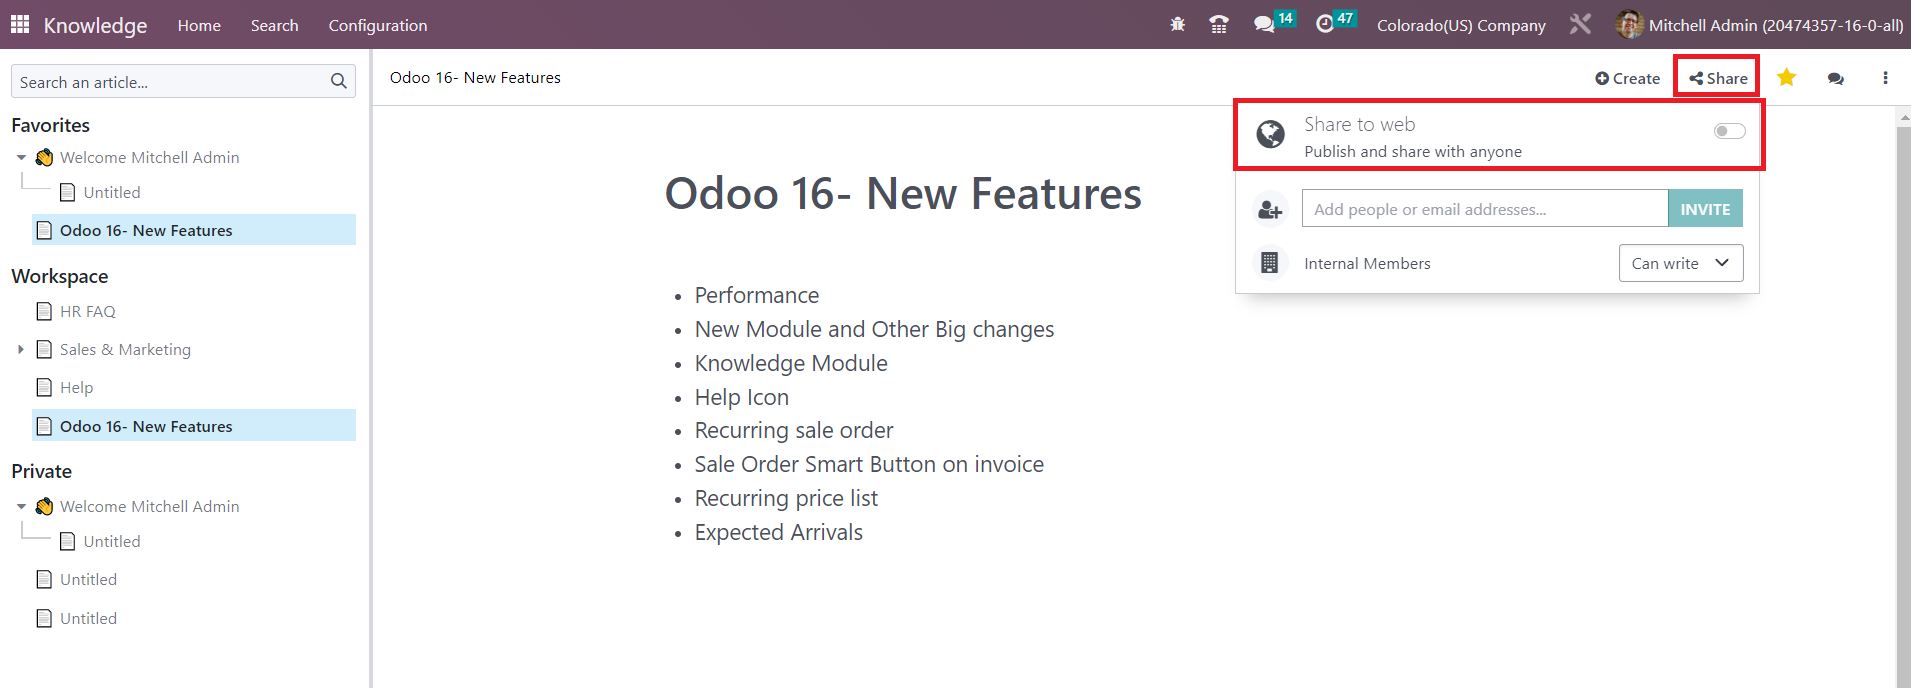Image resolution: width=1911 pixels, height=688 pixels.
Task: Click the Create button
Action: coord(1627,78)
